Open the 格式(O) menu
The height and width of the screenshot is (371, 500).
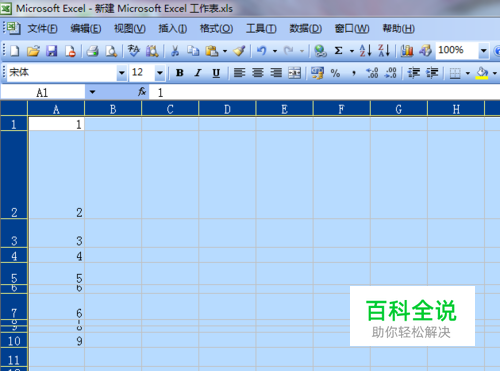click(216, 29)
